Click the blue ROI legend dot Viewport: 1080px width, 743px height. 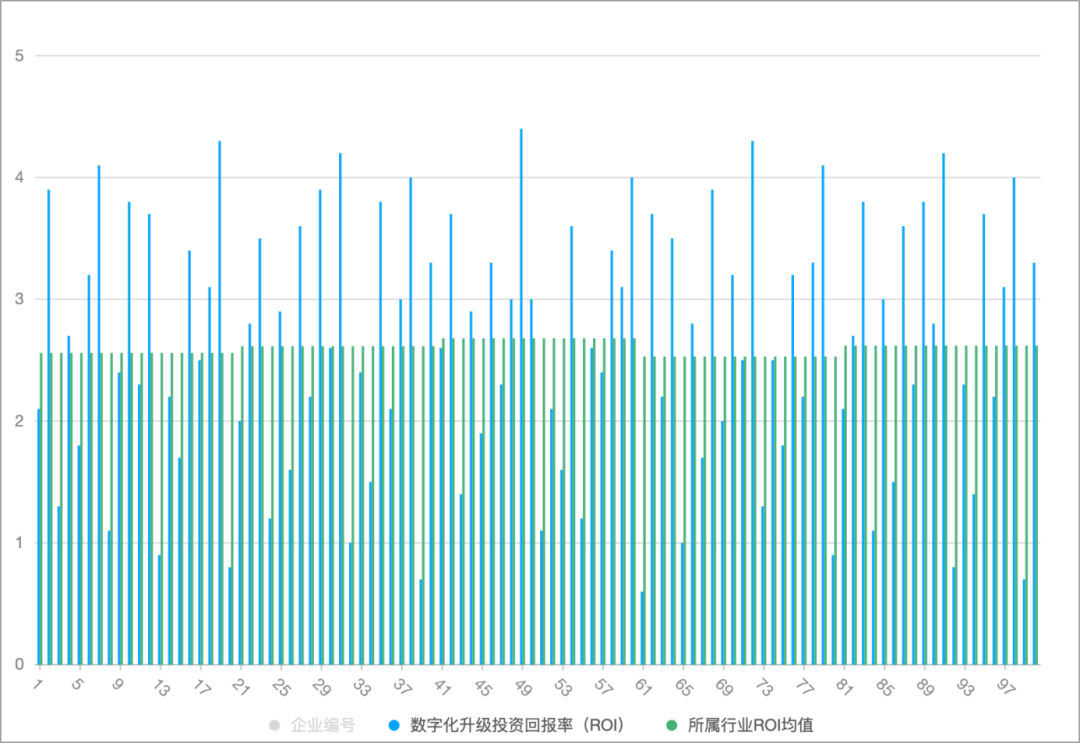[394, 725]
